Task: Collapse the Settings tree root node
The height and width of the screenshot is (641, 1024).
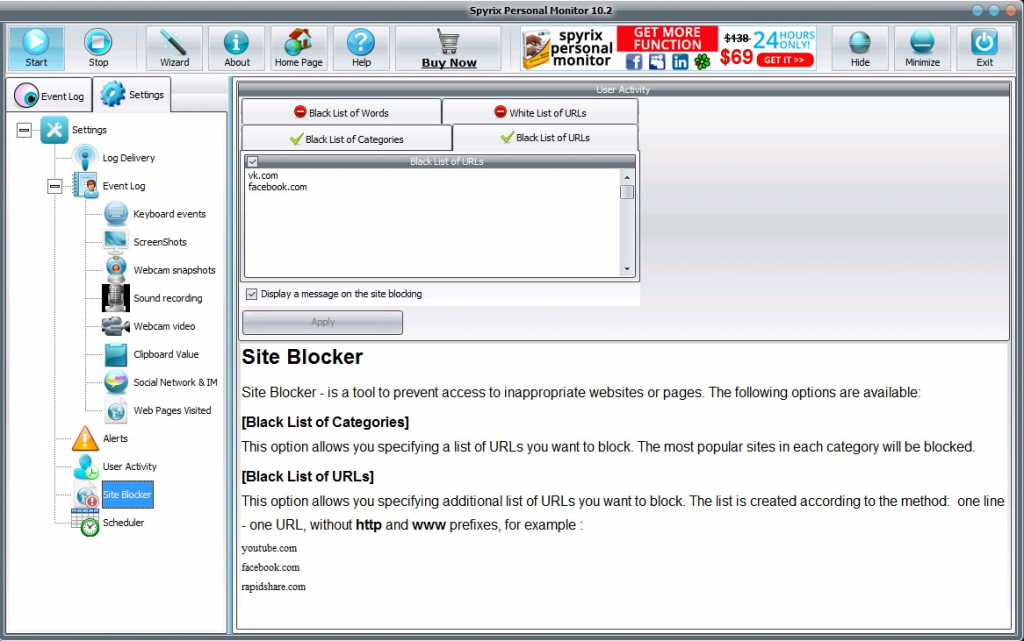Action: pyautogui.click(x=24, y=130)
